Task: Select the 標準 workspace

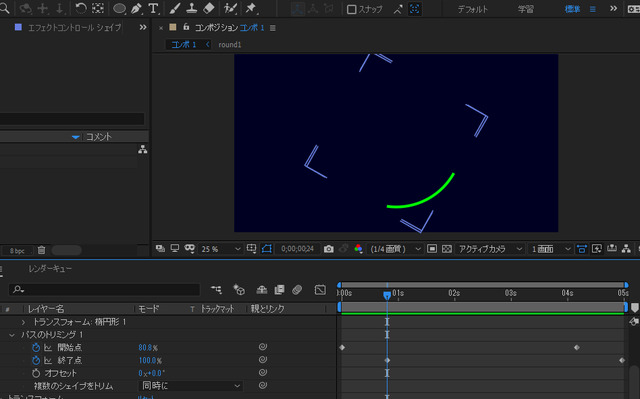Action: [572, 9]
